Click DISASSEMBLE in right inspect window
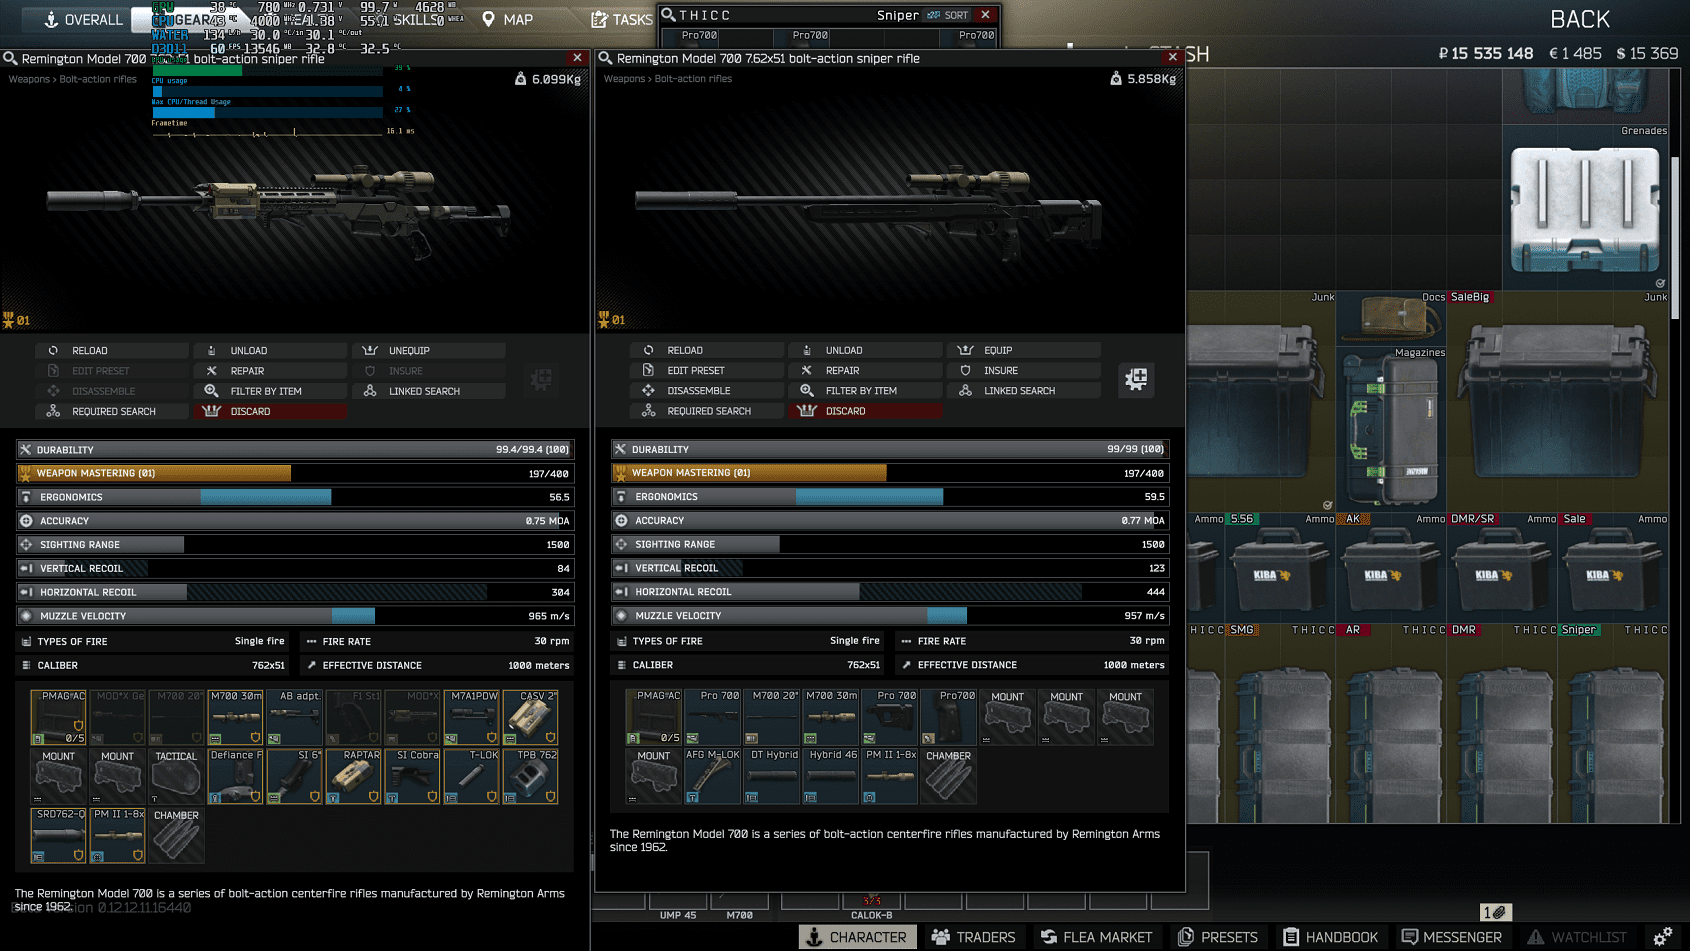1690x951 pixels. 707,390
